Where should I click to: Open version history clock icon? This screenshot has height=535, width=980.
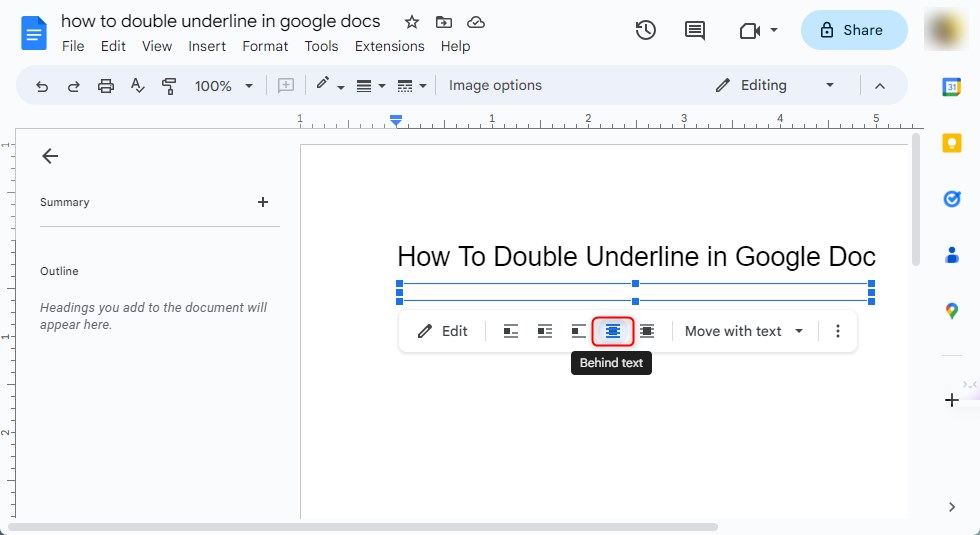(646, 30)
